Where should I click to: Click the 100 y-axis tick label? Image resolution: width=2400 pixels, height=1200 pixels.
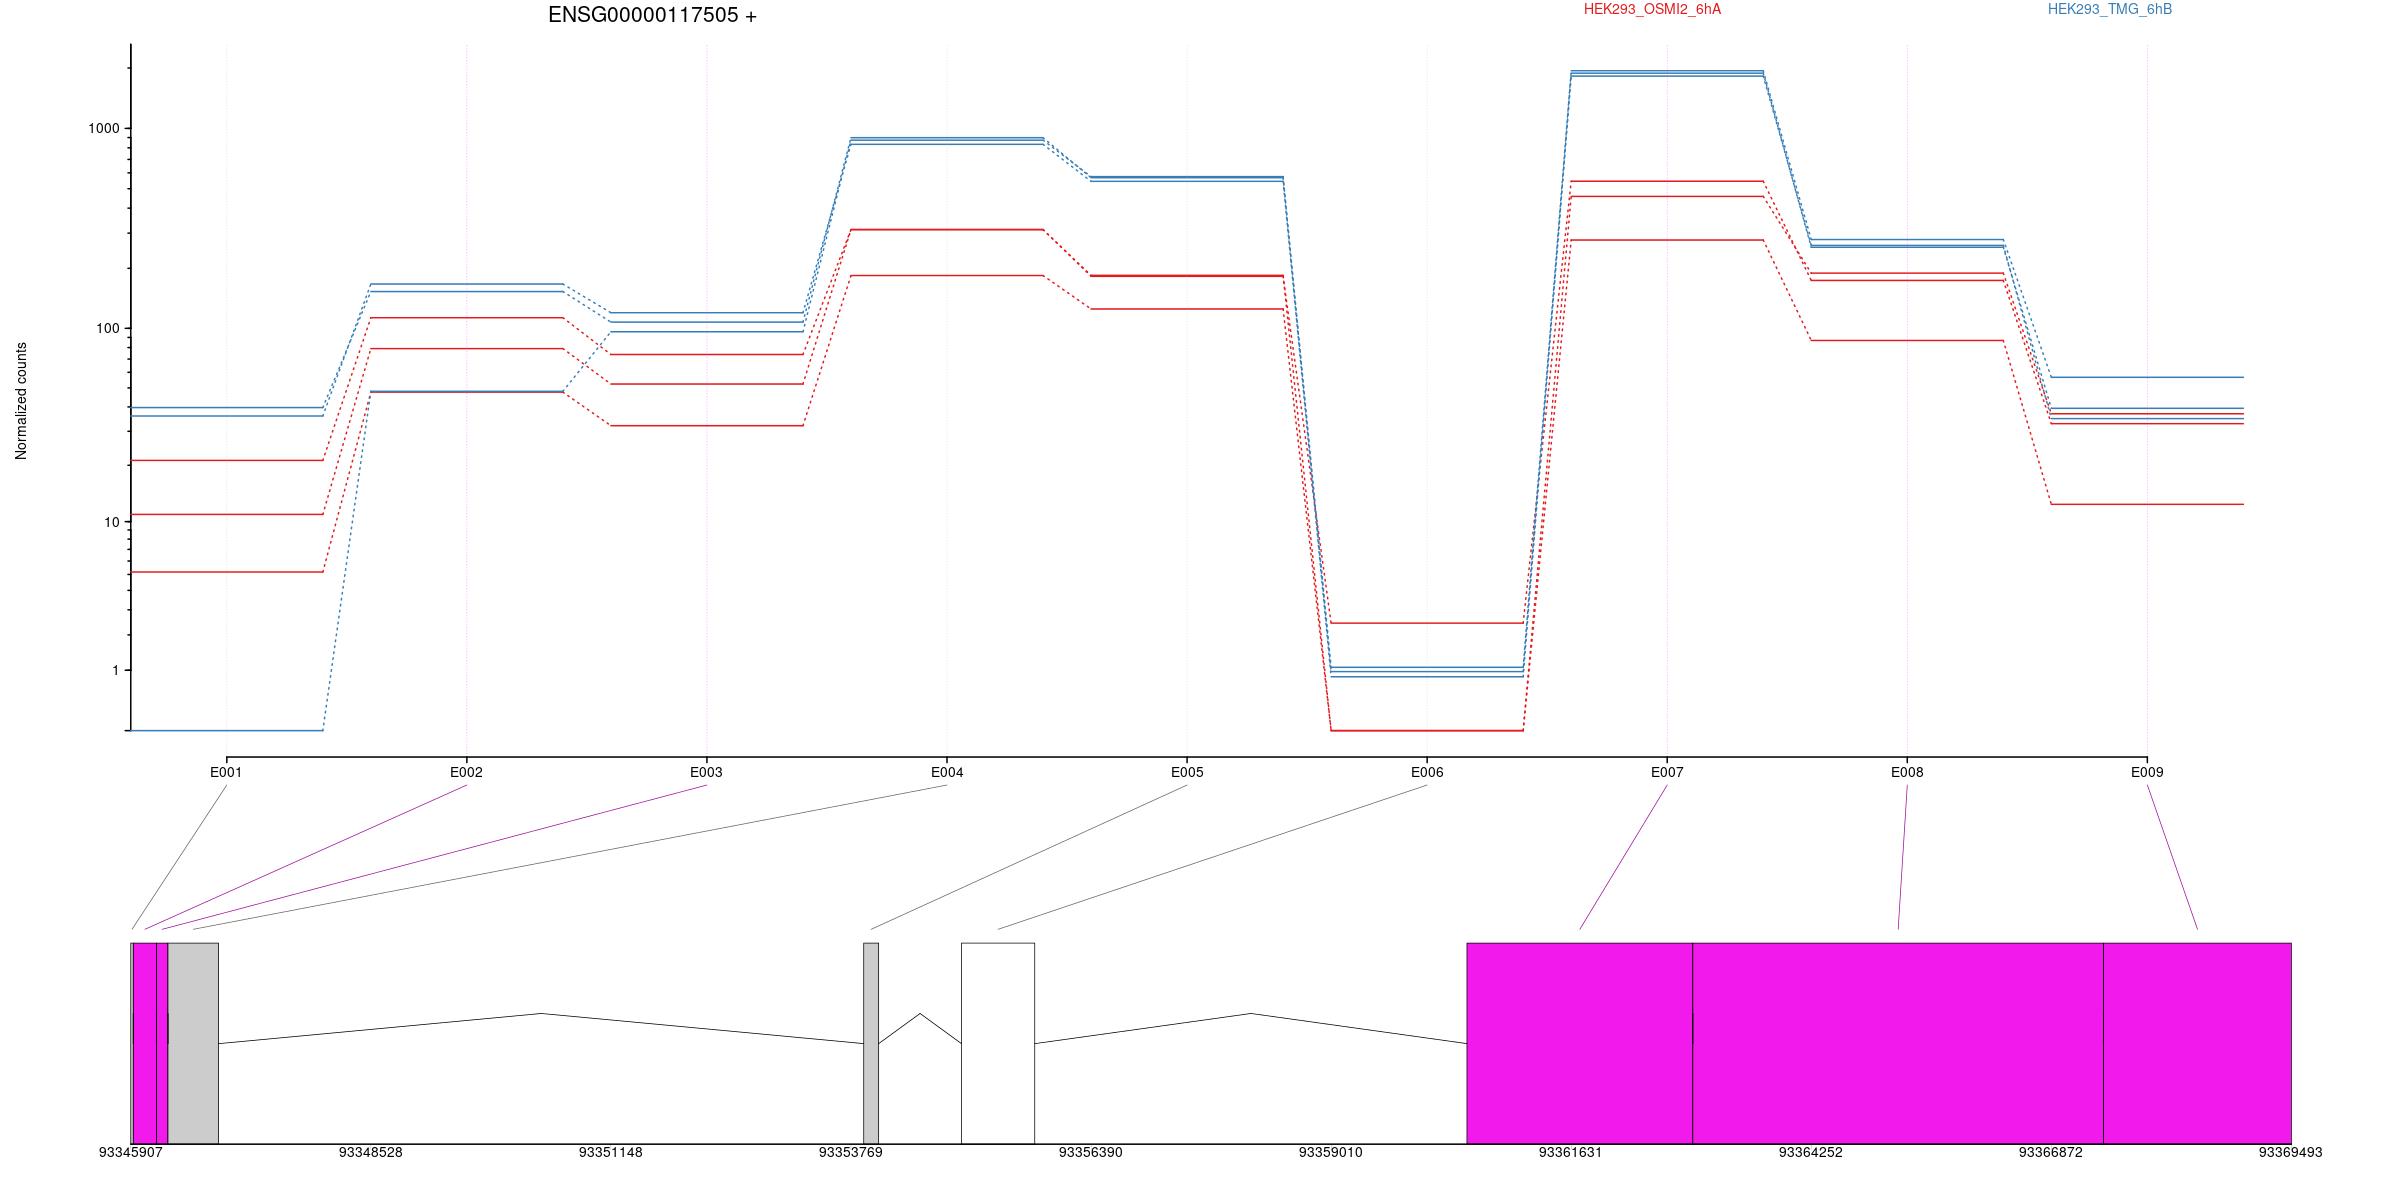point(108,328)
